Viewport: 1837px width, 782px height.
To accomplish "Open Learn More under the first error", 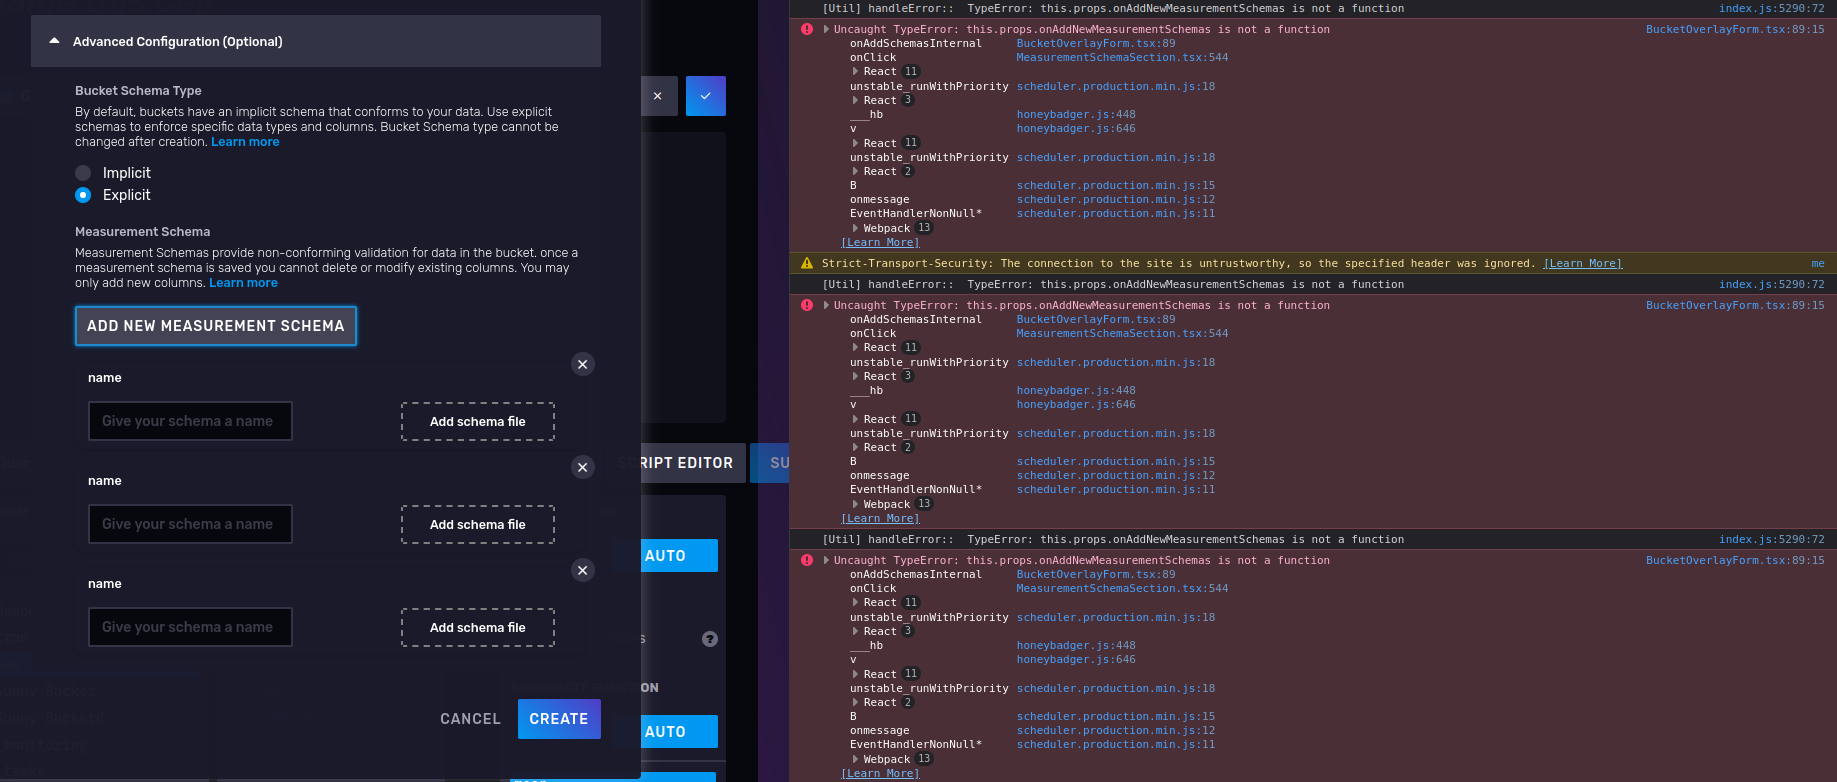I will click(880, 242).
